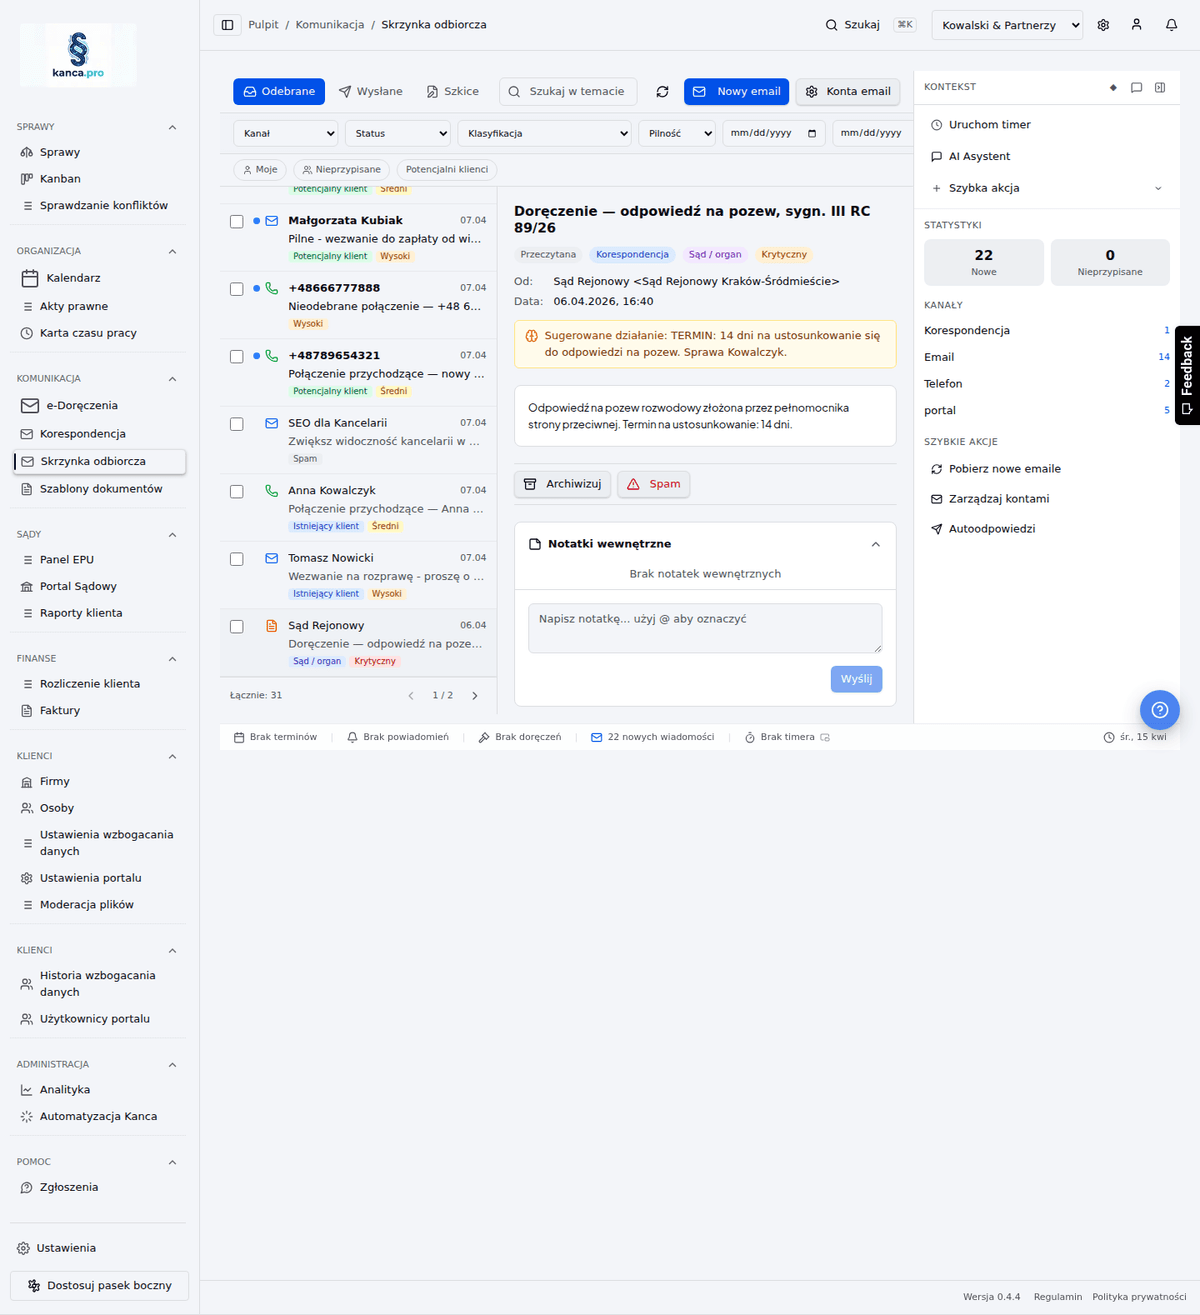1200x1315 pixels.
Task: Open the Skrzynka odbiorcza sidebar icon
Action: [26, 461]
